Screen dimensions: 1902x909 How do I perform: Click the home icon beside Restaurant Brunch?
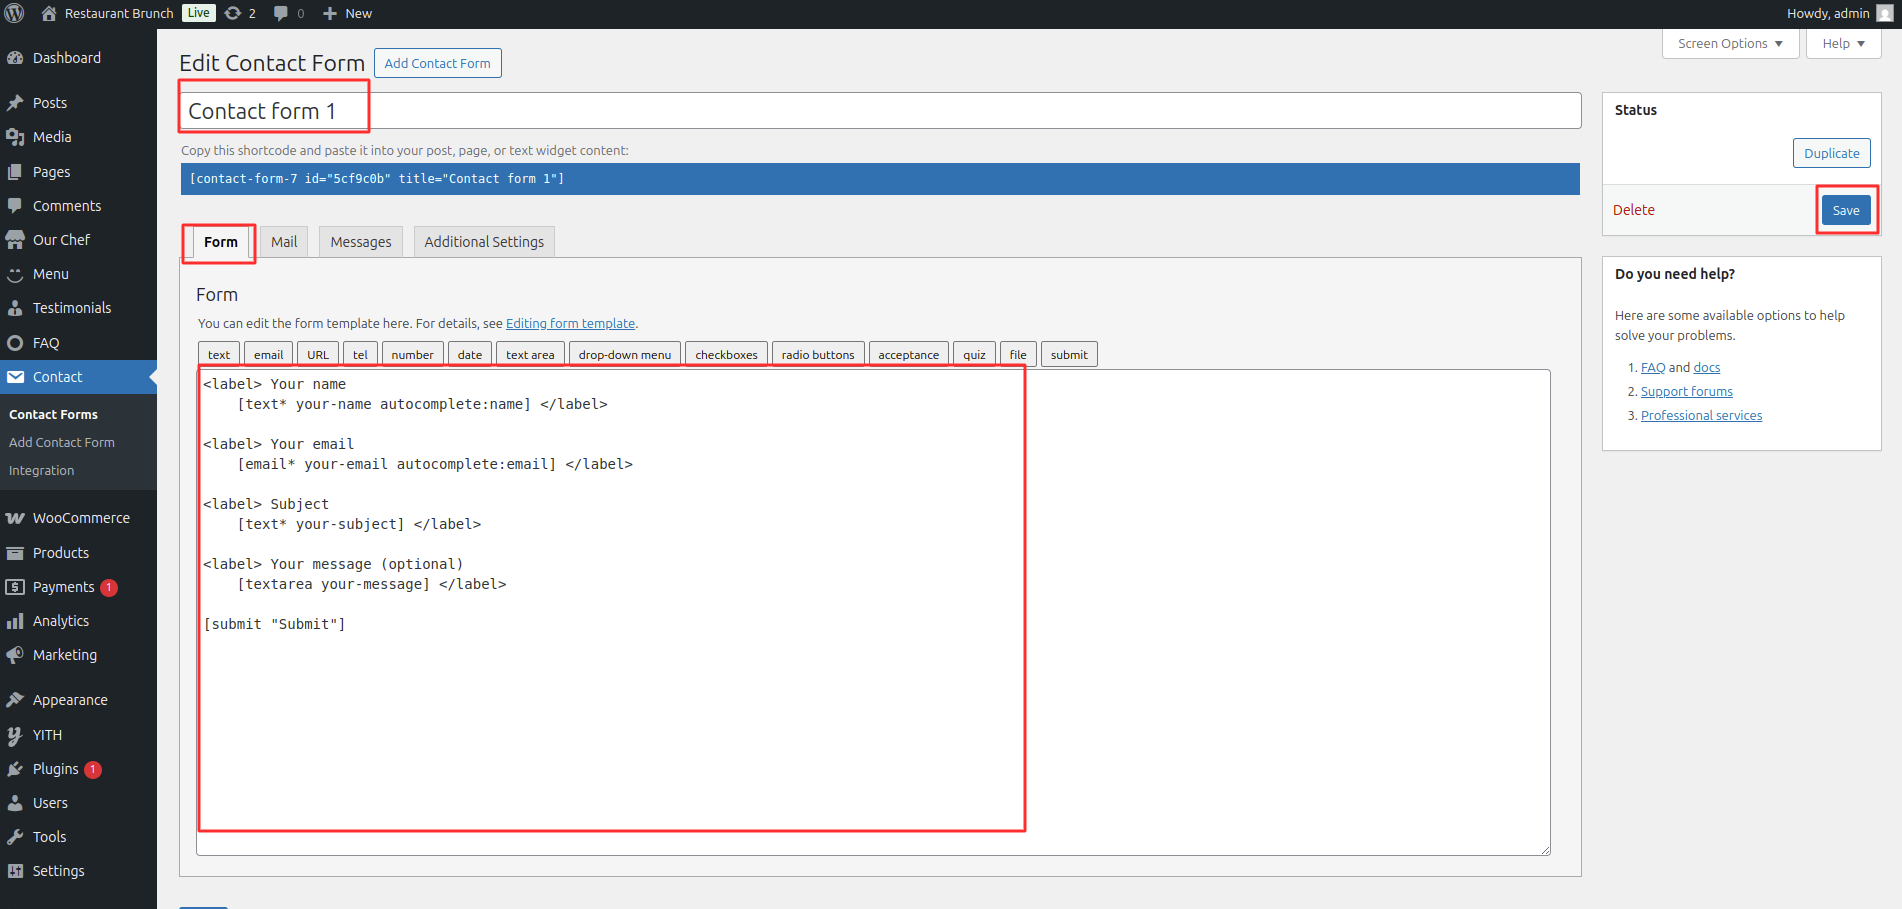[49, 13]
